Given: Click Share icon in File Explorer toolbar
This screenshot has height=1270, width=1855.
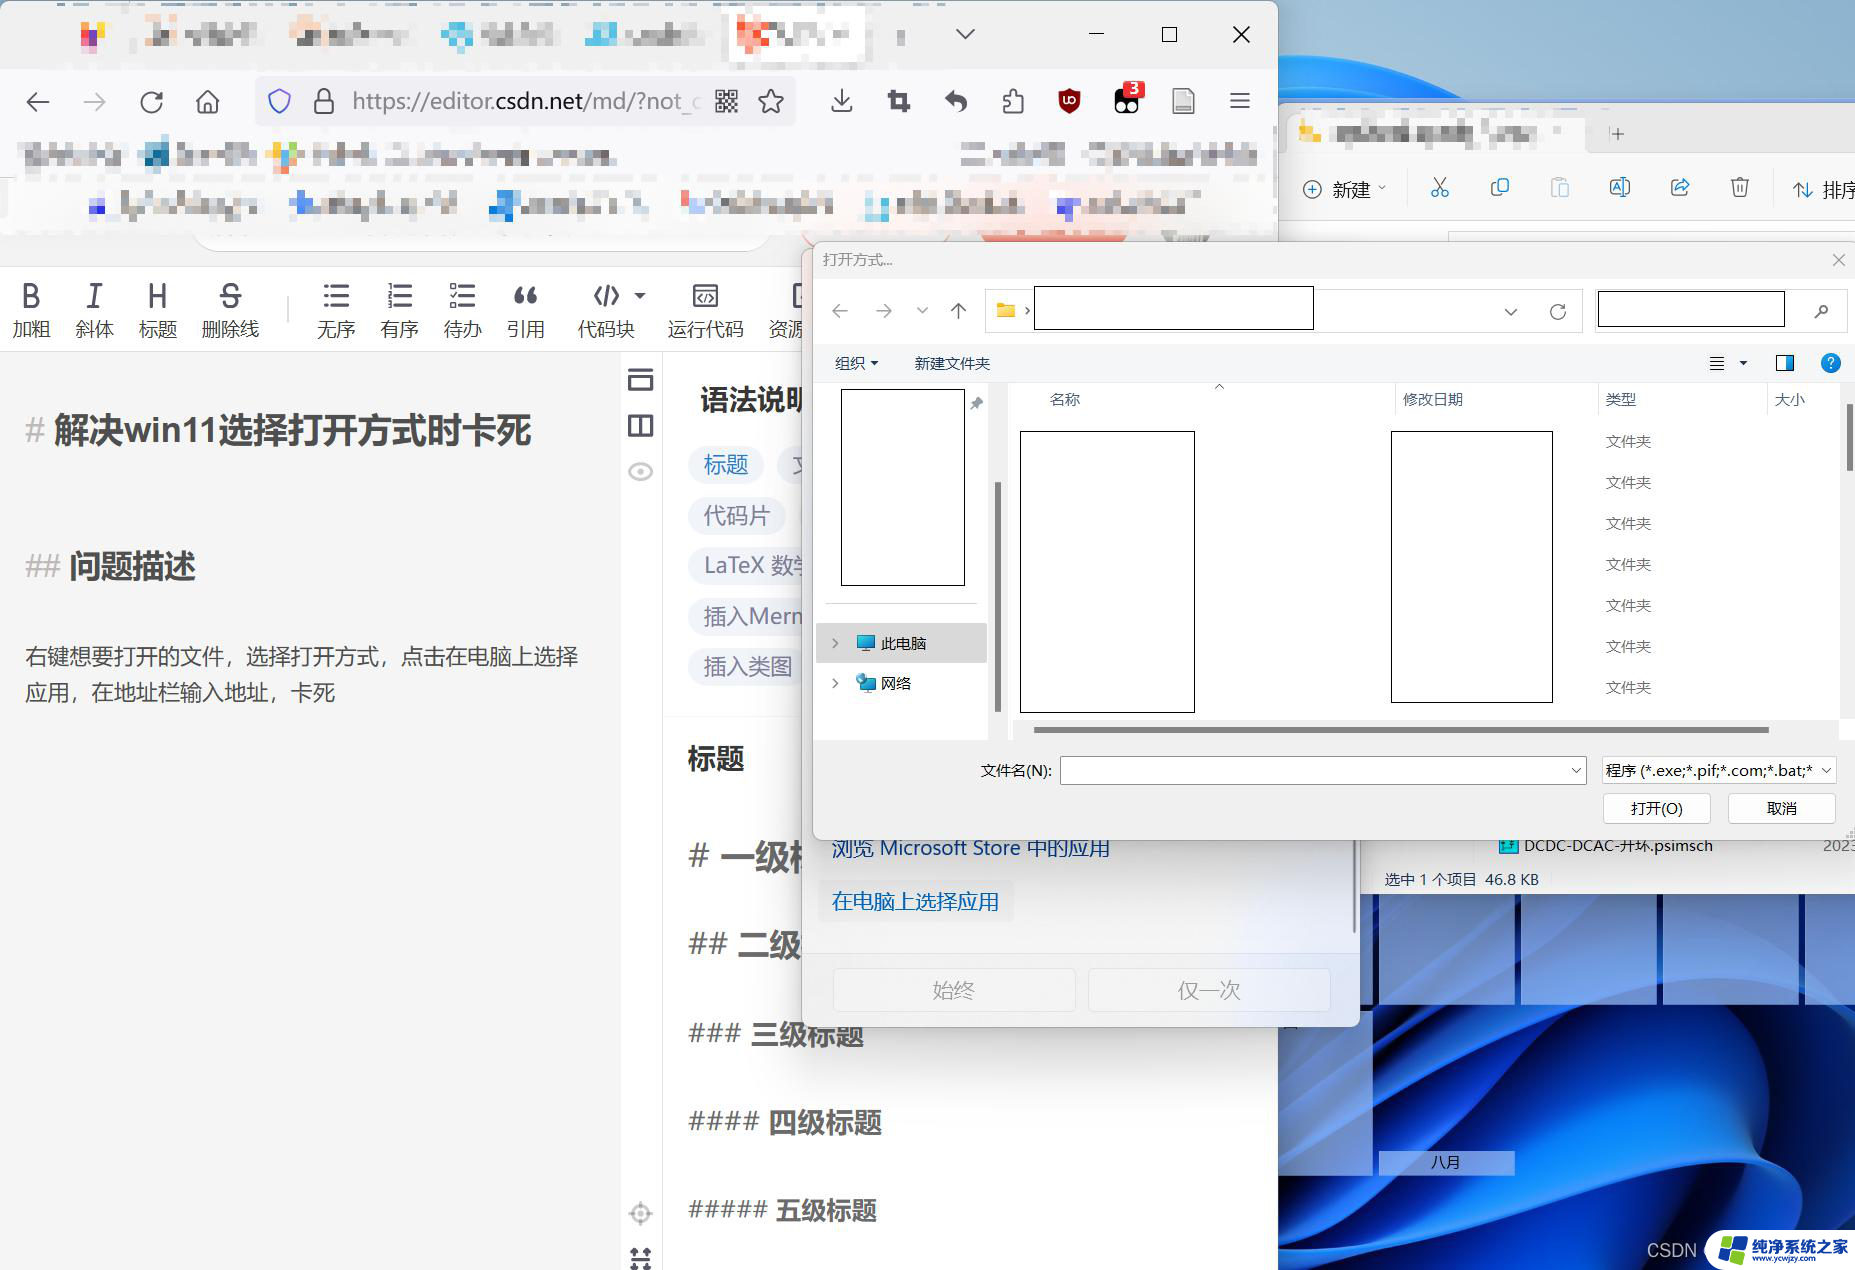Looking at the screenshot, I should (1680, 188).
